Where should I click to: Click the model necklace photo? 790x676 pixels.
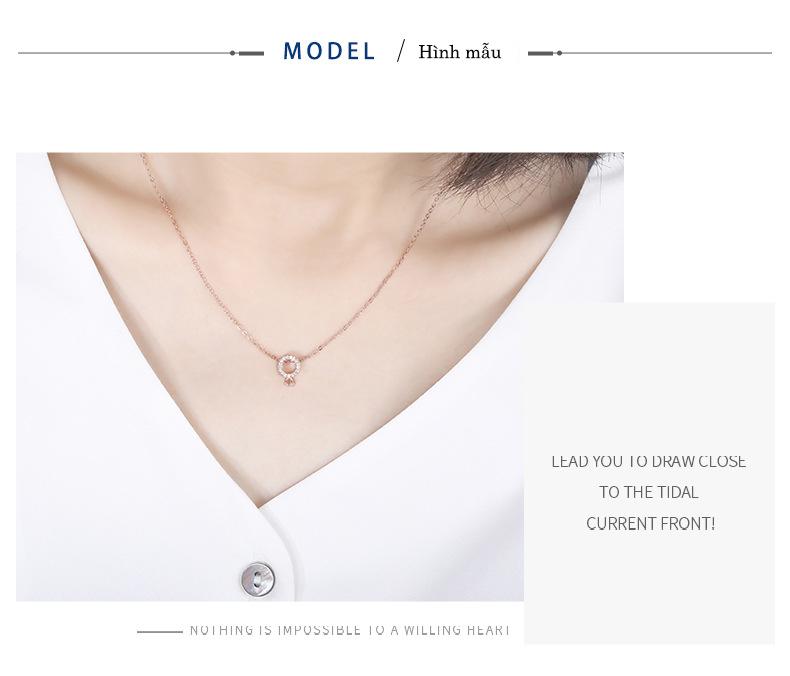(320, 377)
